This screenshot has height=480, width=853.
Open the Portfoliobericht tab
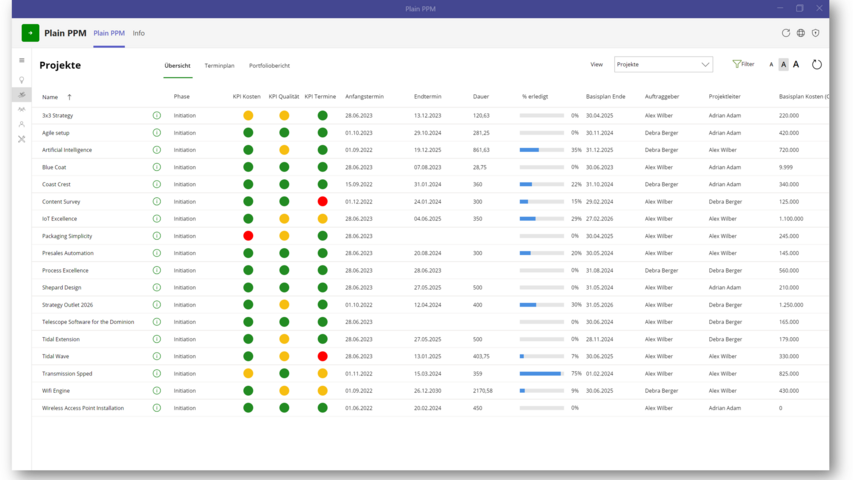pyautogui.click(x=269, y=66)
